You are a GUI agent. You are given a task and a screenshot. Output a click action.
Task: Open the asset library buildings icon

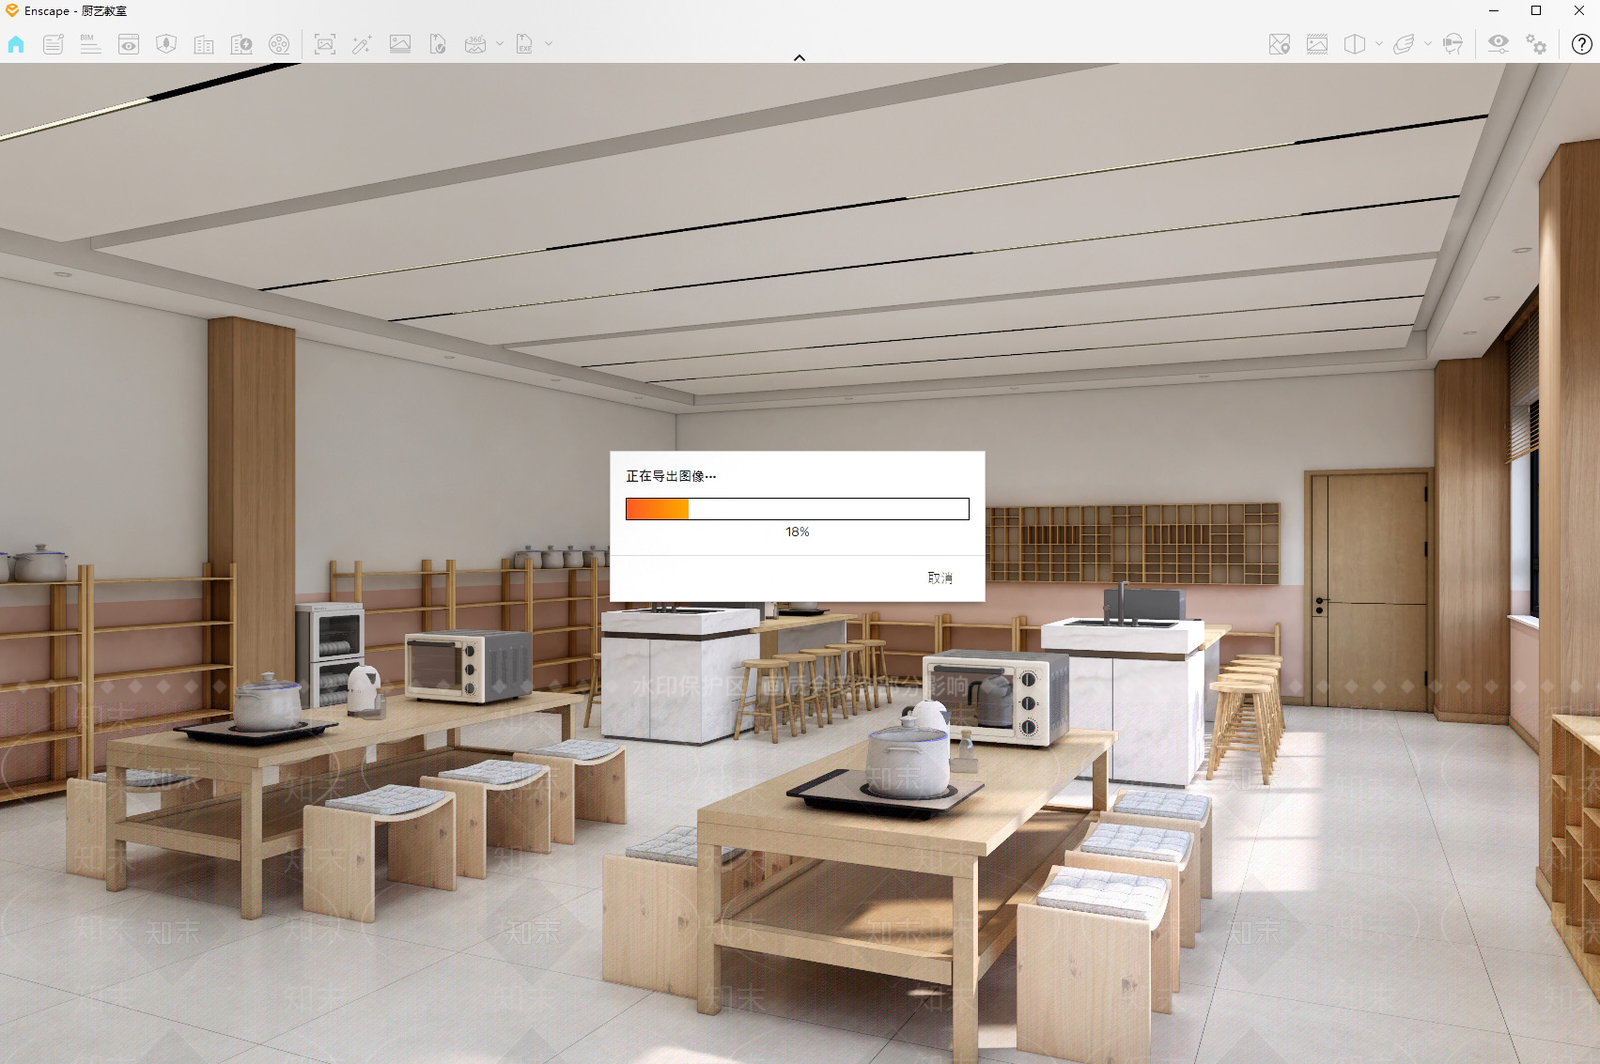click(x=204, y=44)
